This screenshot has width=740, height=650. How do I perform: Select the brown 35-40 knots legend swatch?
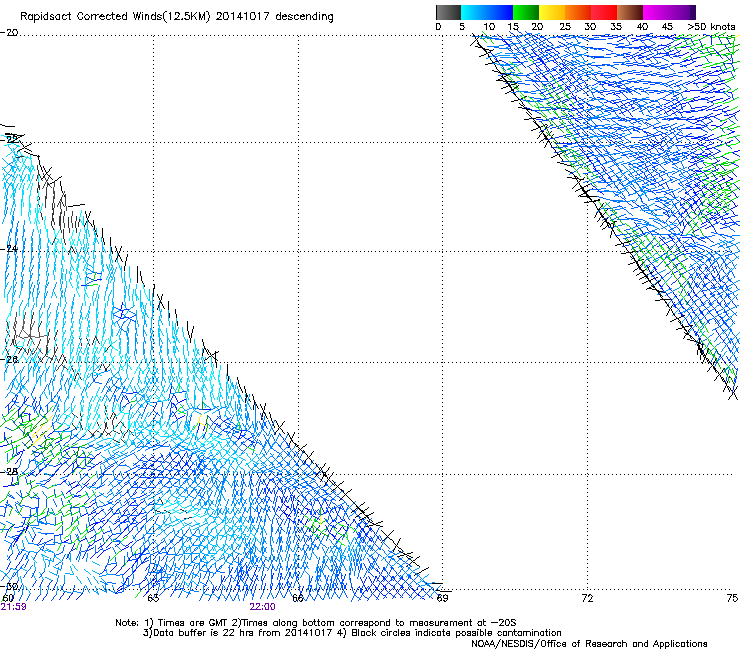pyautogui.click(x=630, y=12)
